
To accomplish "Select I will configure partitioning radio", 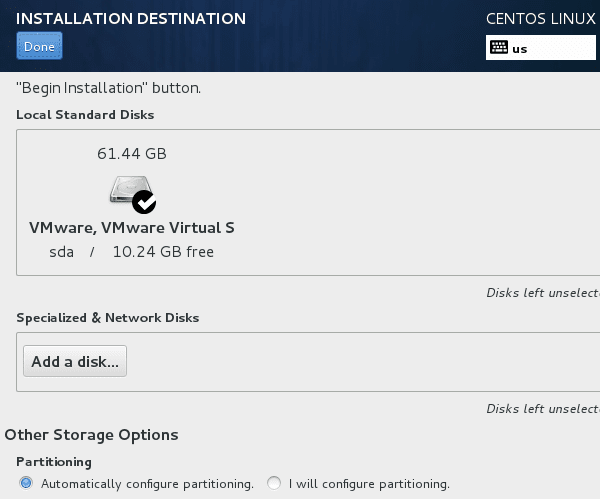I will tap(274, 483).
